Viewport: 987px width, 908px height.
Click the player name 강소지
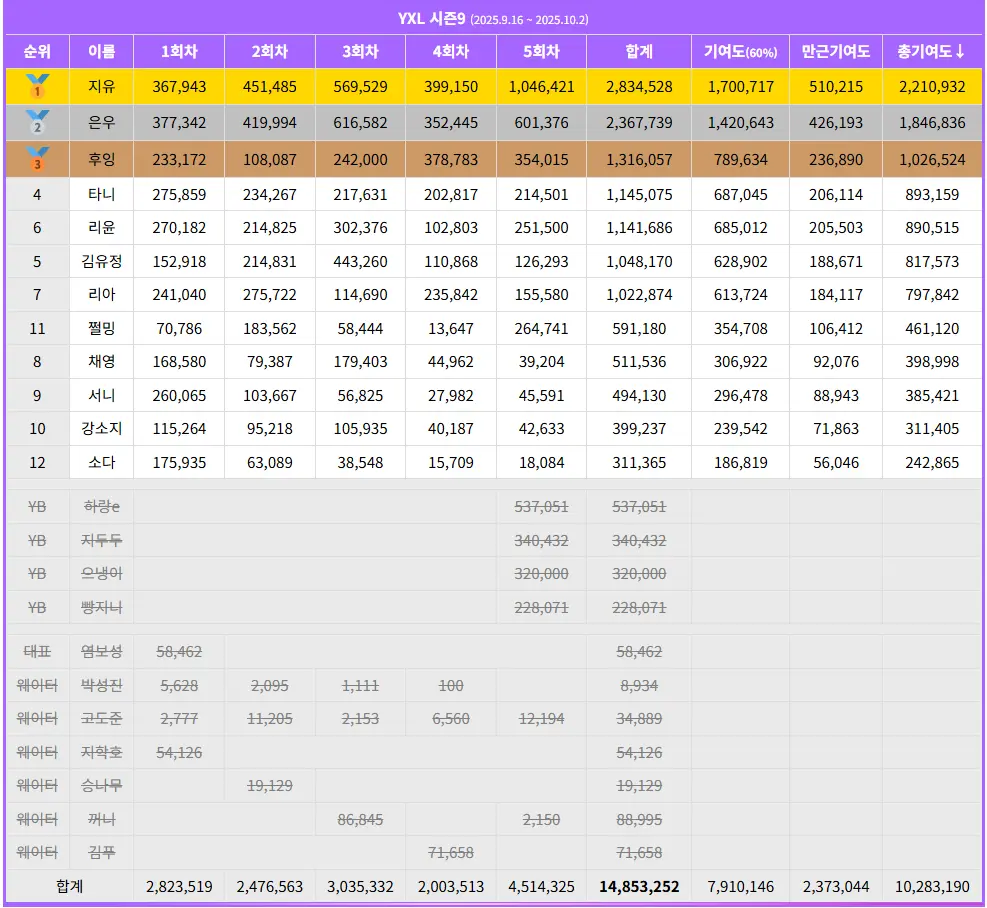tap(101, 428)
